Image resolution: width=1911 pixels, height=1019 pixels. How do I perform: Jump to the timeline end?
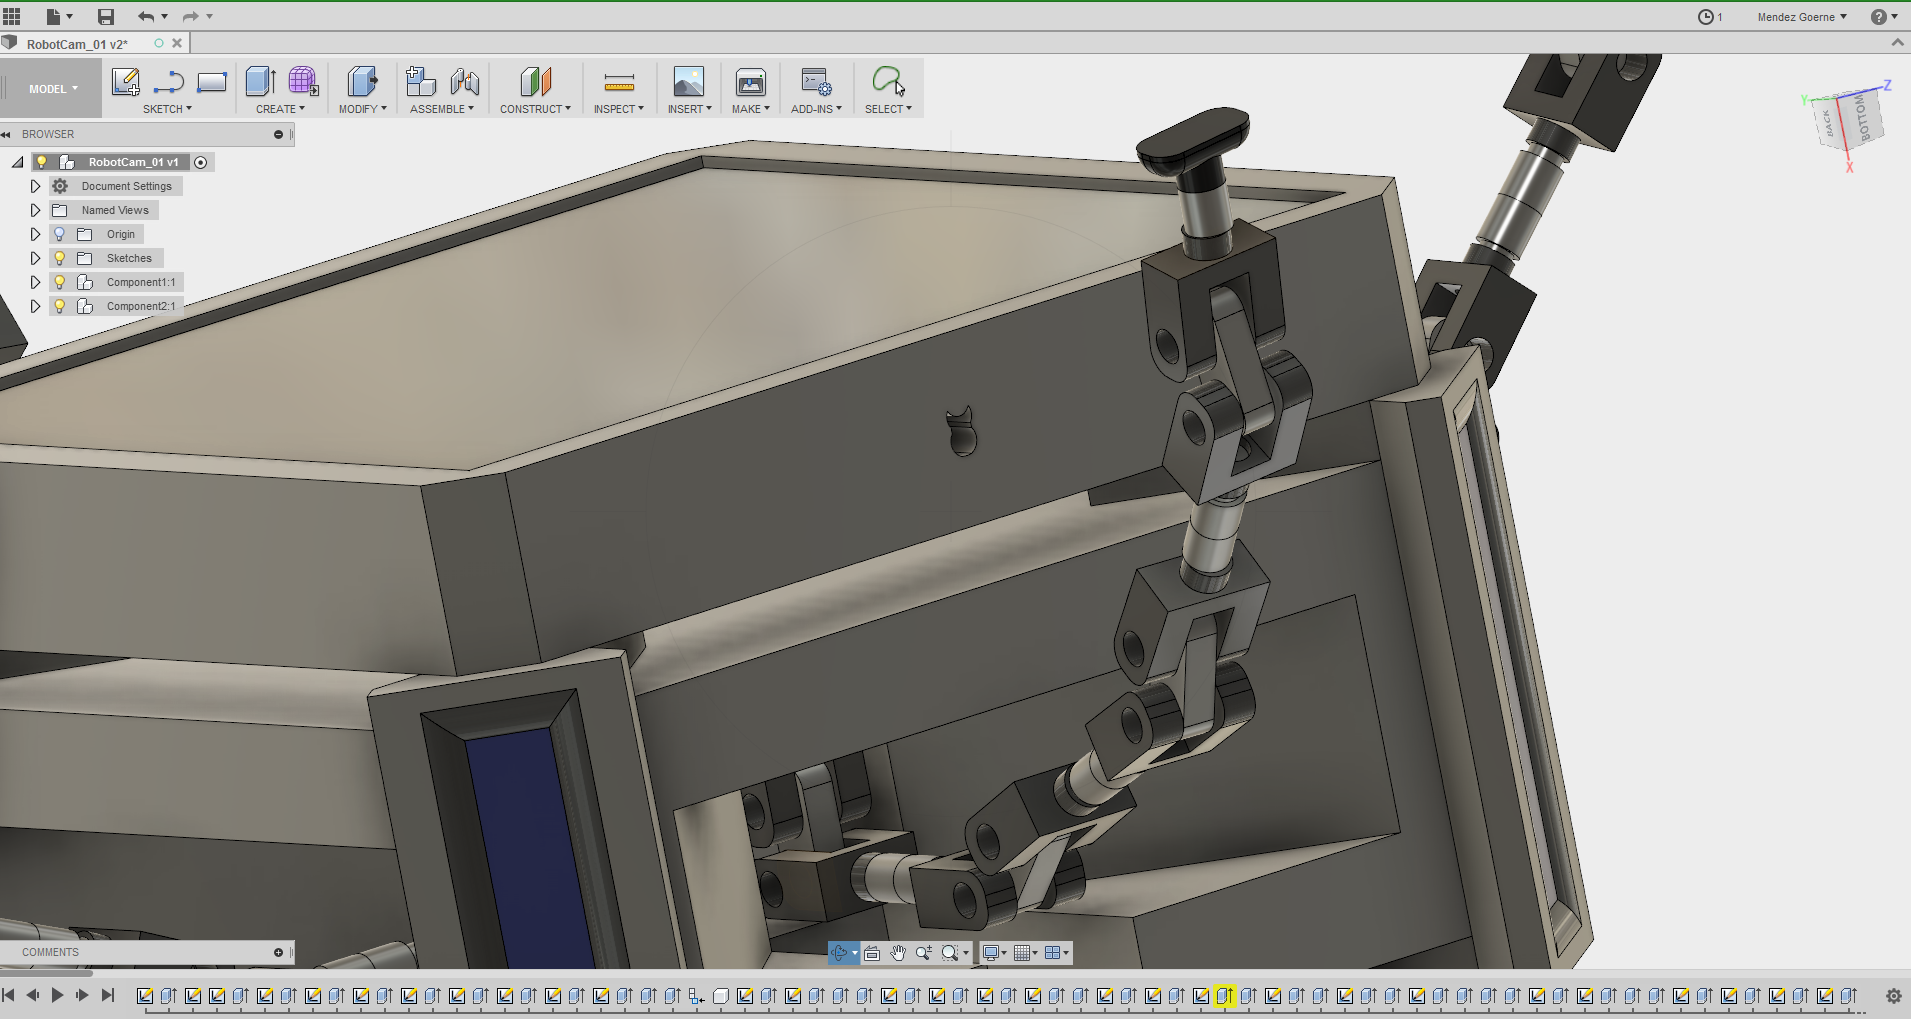pyautogui.click(x=108, y=995)
